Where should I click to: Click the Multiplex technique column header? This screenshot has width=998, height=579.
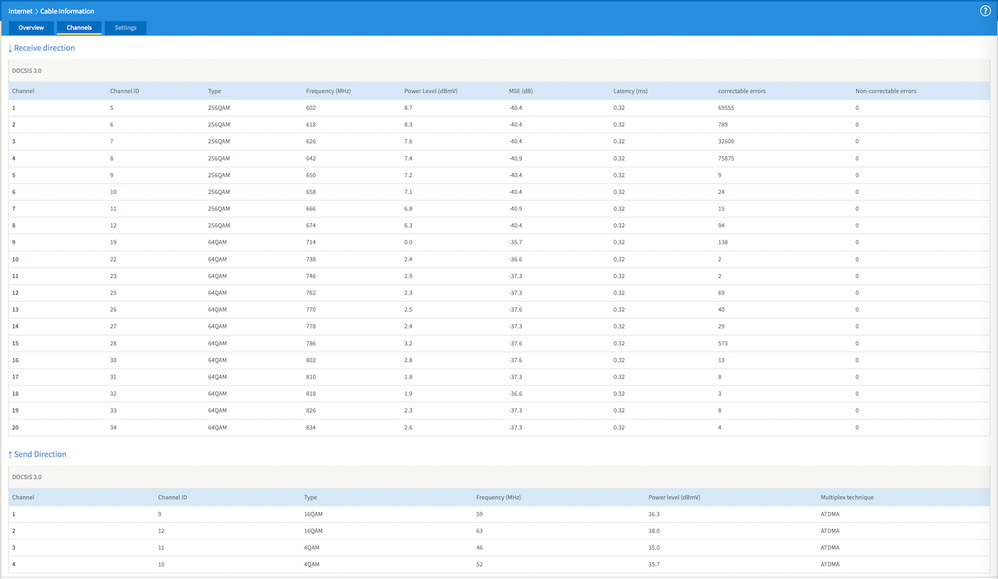tap(847, 498)
